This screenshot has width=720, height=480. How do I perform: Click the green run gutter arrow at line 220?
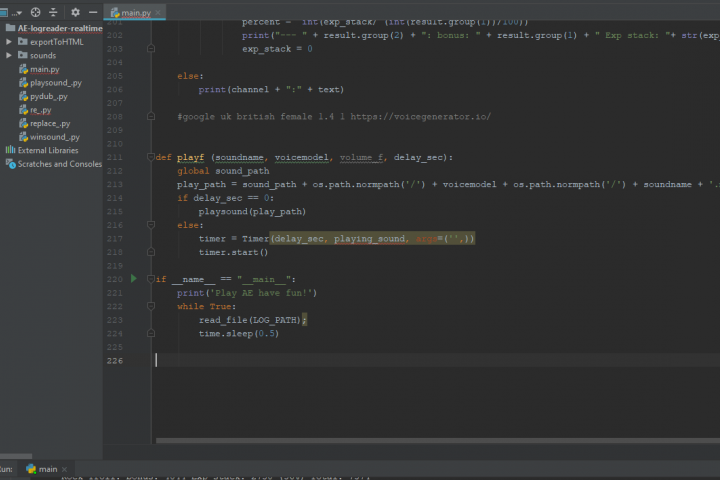[x=134, y=278]
